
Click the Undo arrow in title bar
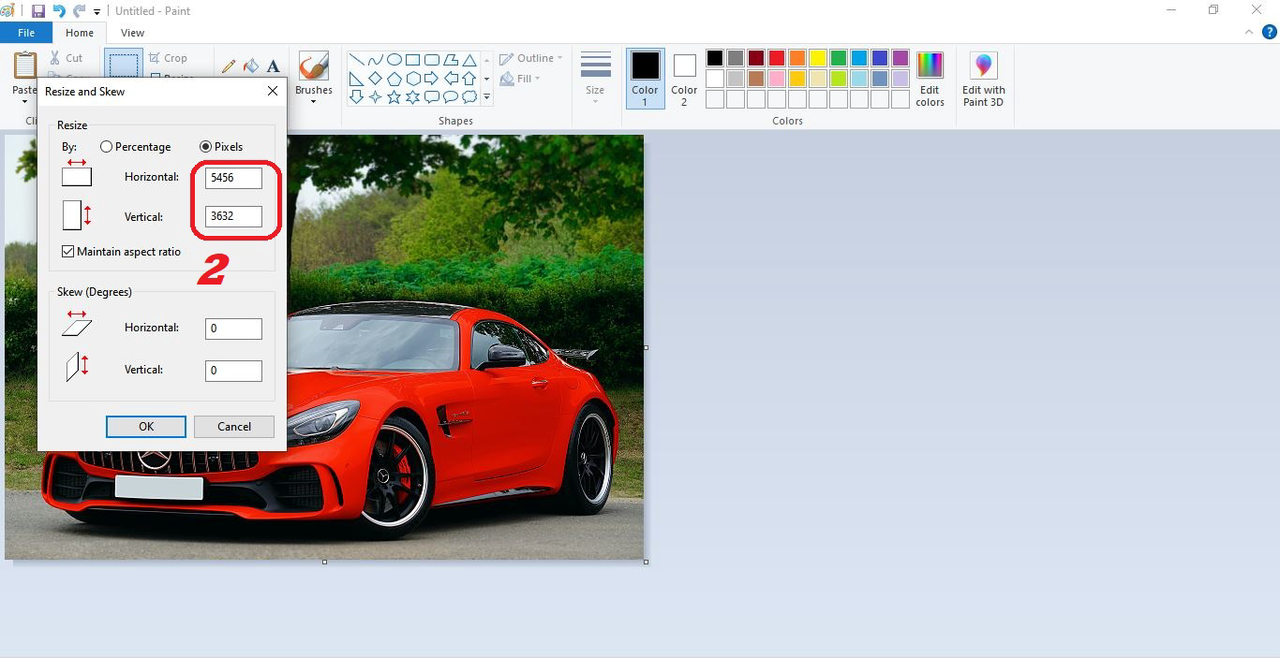(59, 11)
